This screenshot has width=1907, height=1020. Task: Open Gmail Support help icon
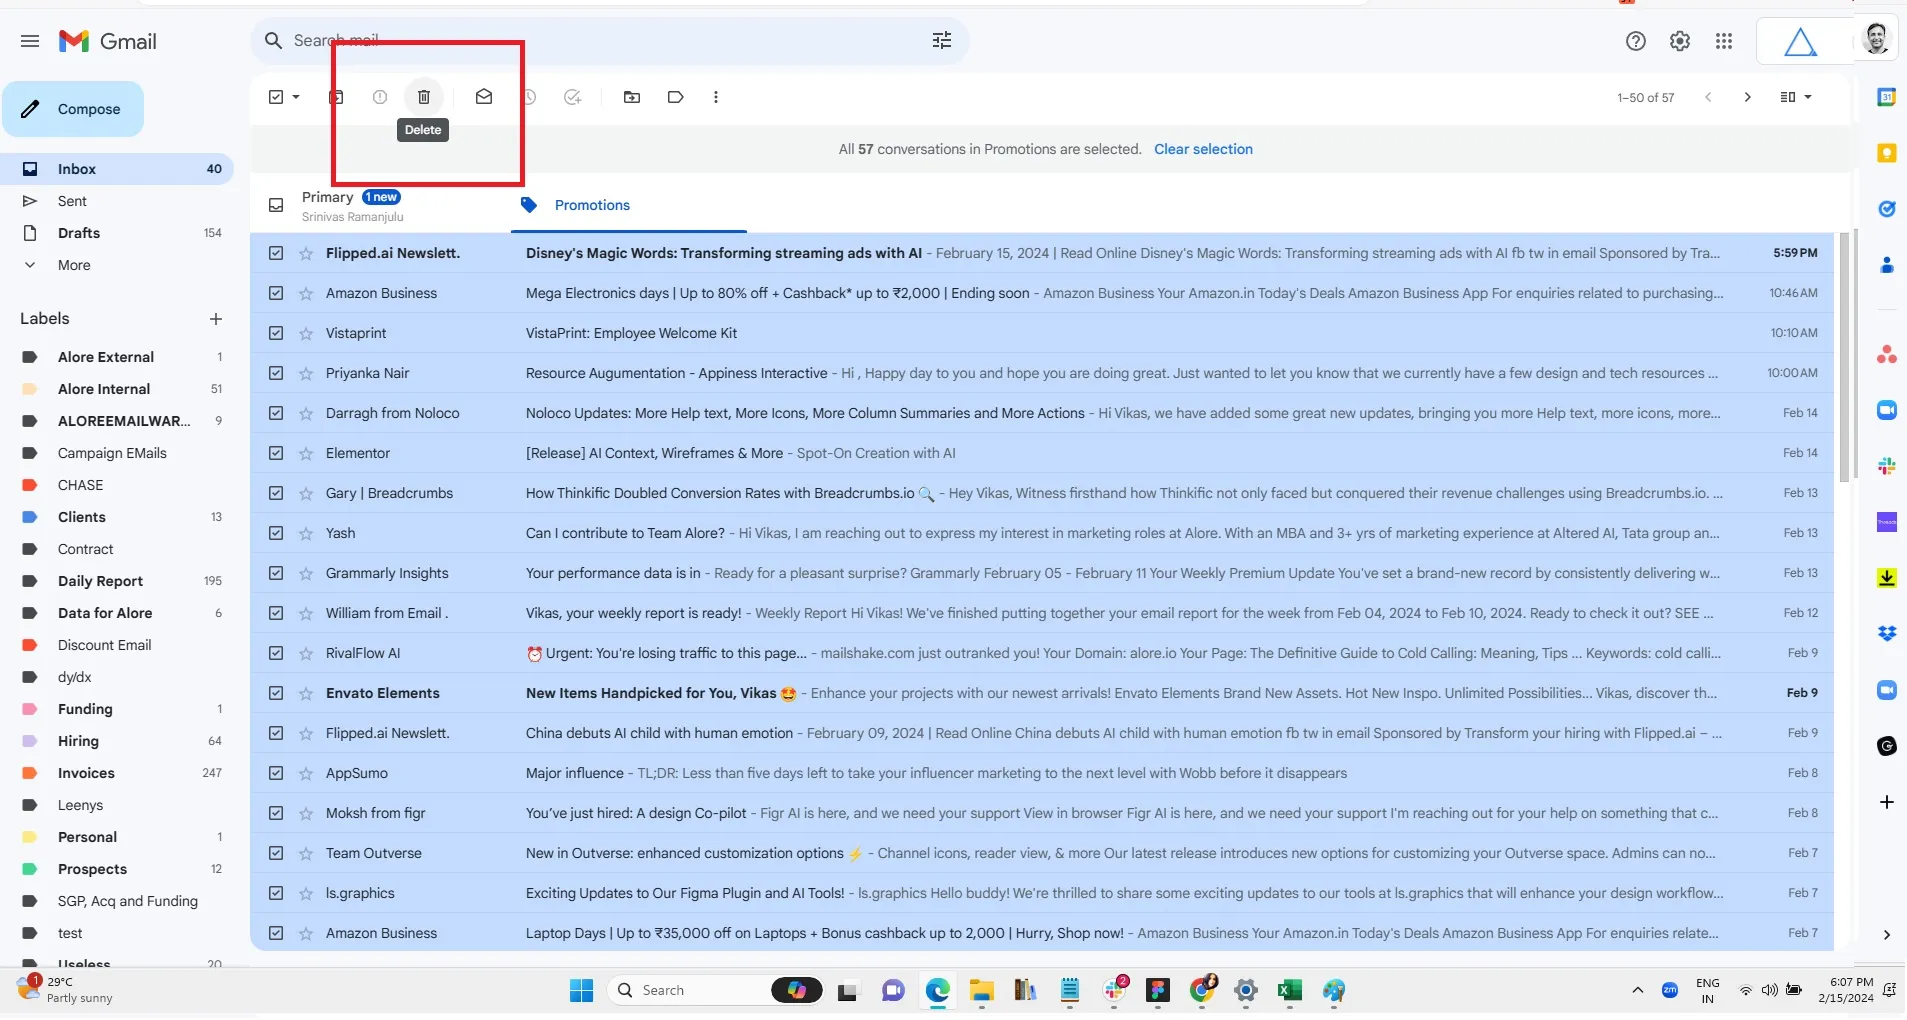1636,41
